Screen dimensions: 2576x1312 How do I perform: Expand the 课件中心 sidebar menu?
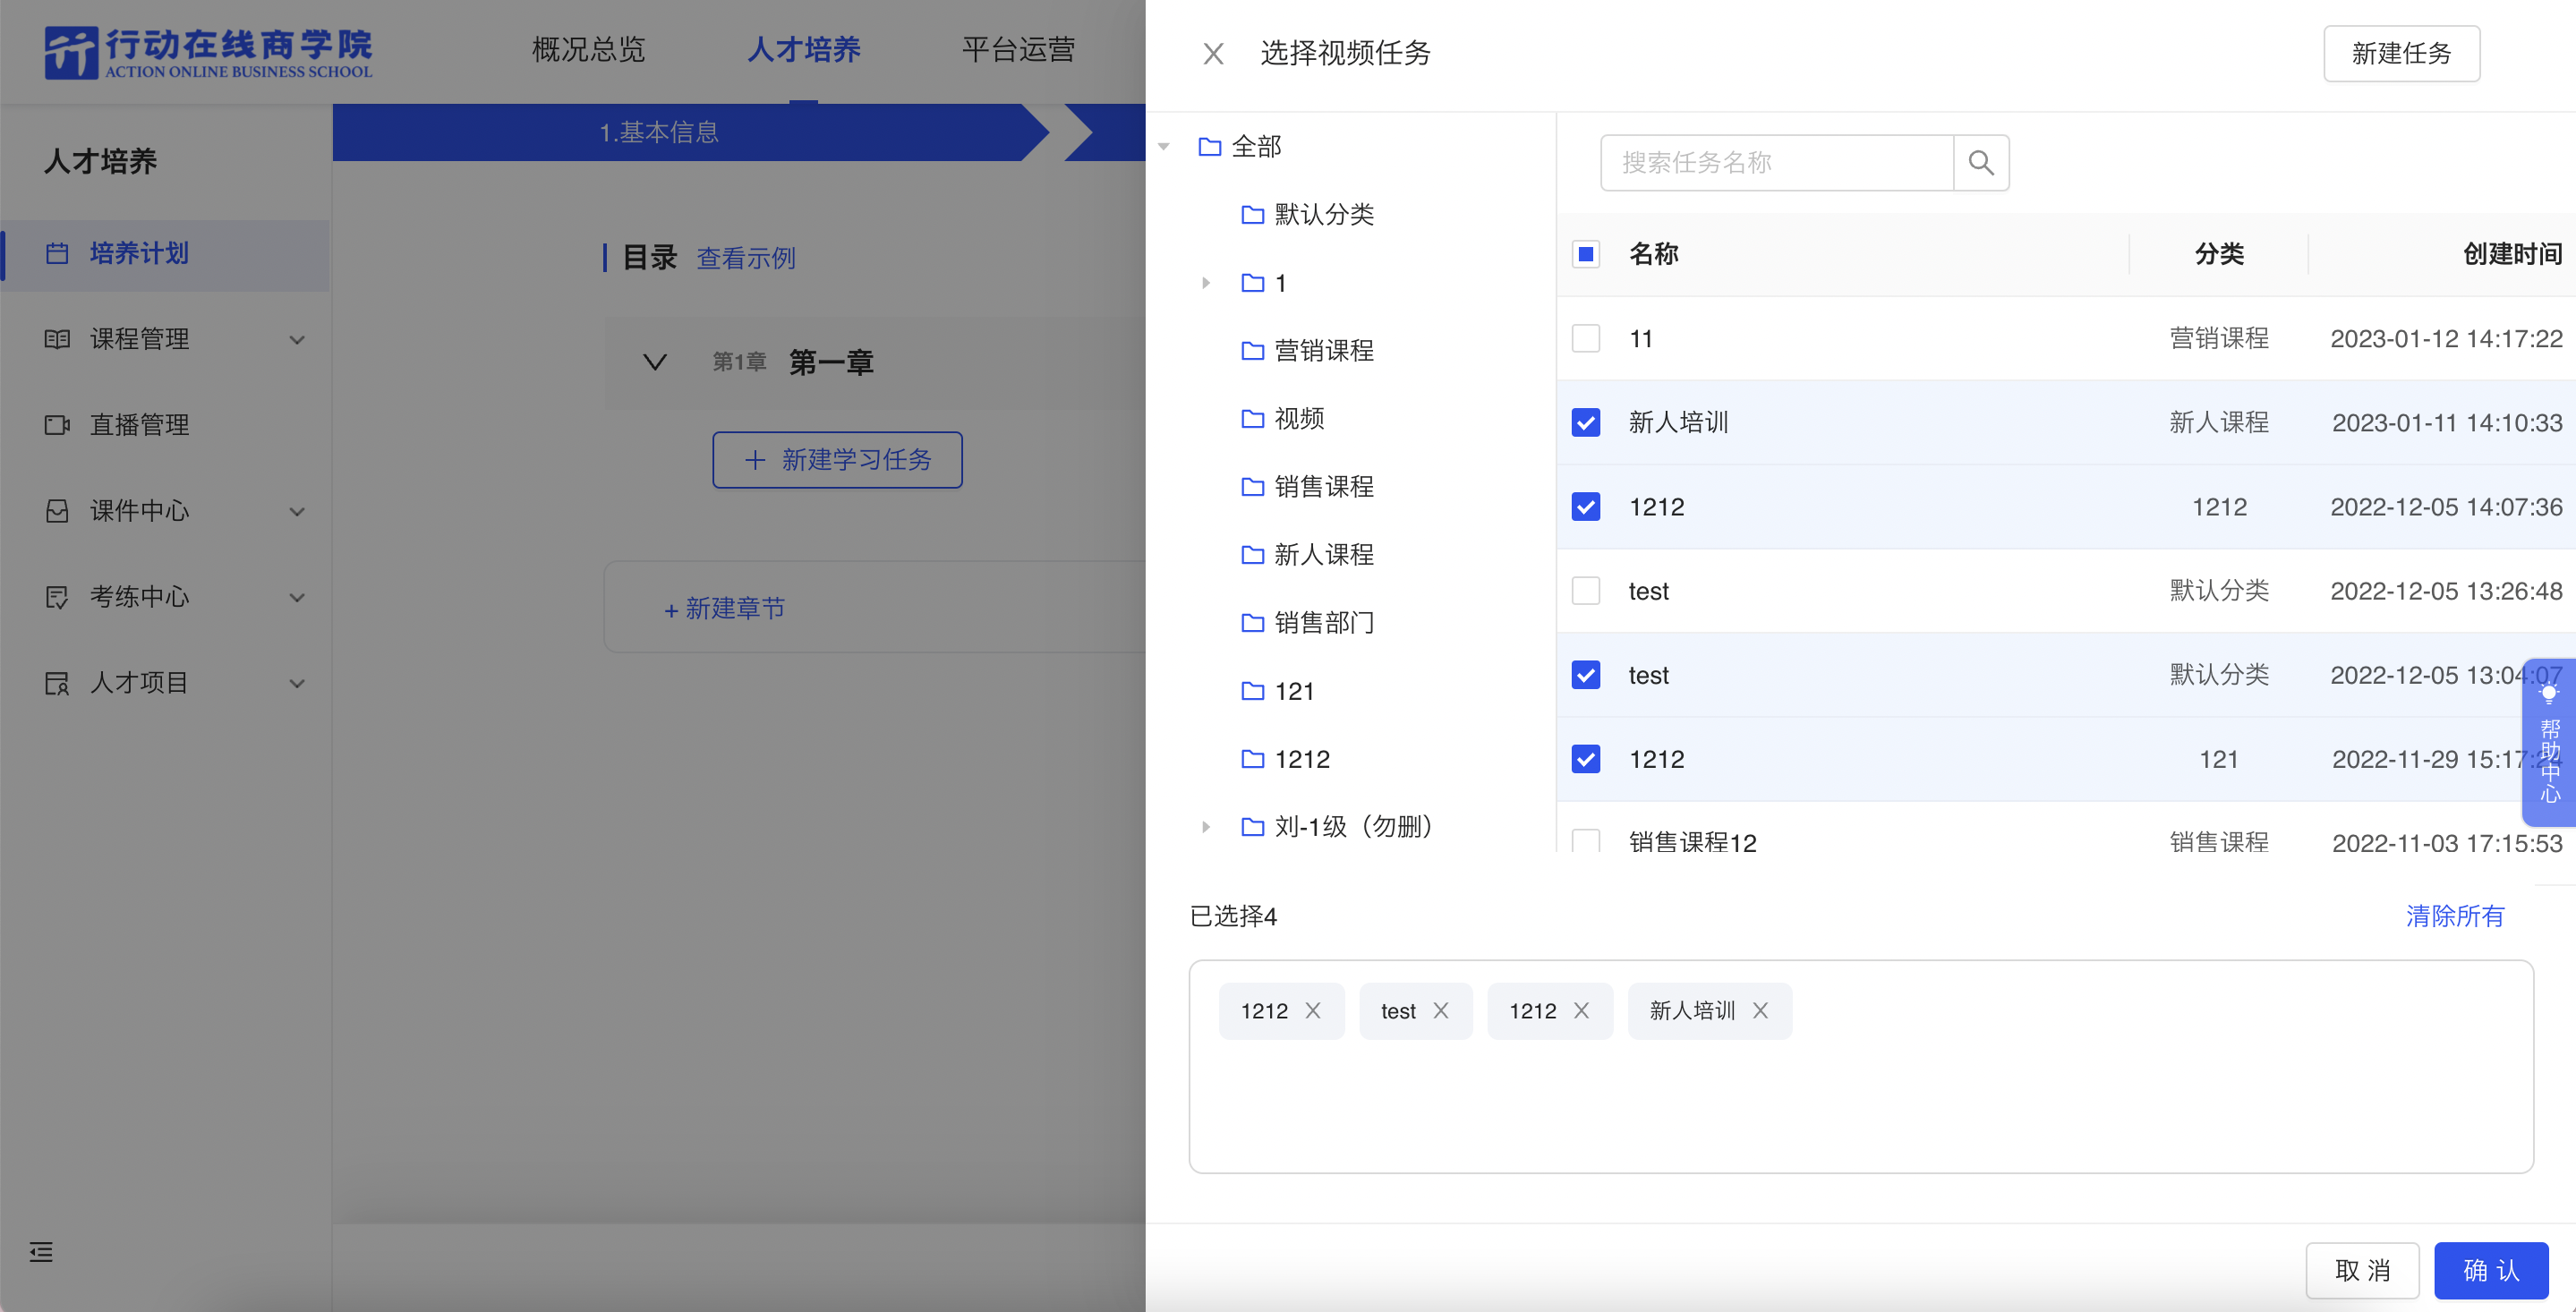coord(297,512)
